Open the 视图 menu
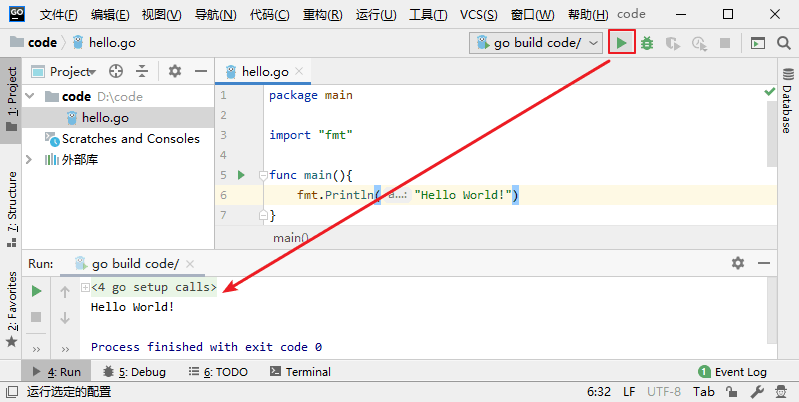This screenshot has width=799, height=402. coord(162,15)
